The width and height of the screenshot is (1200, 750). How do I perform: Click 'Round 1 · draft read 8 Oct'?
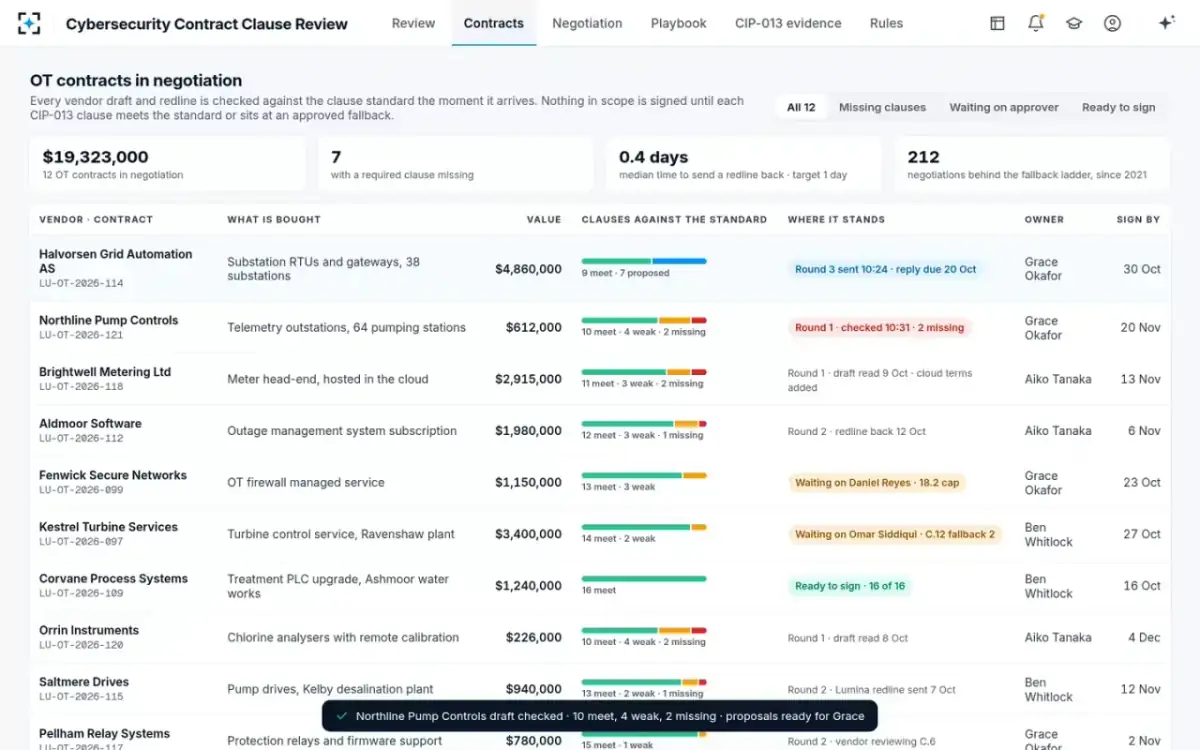(x=848, y=637)
